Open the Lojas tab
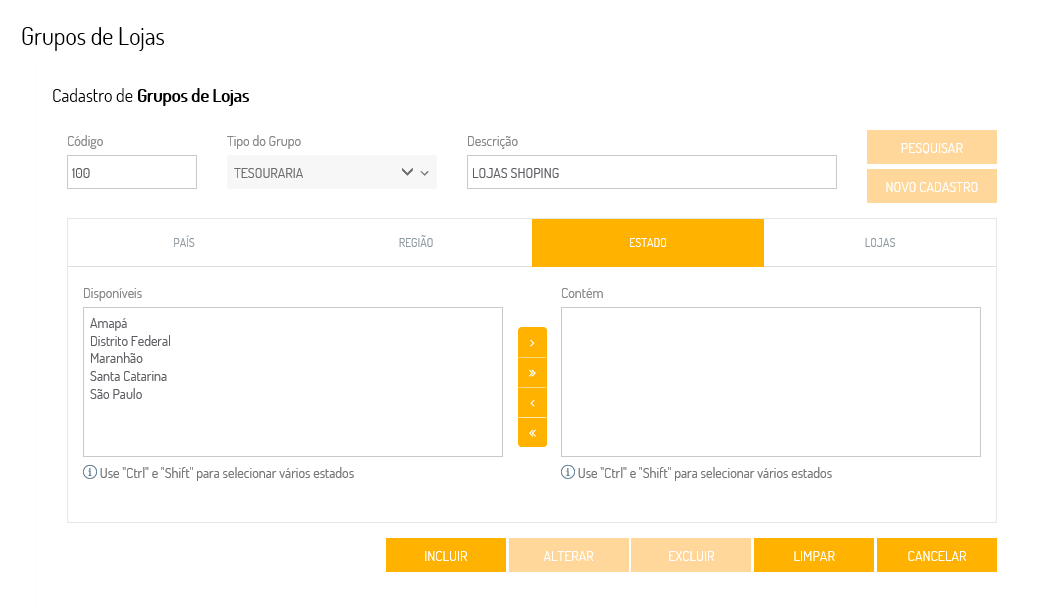 (x=880, y=243)
